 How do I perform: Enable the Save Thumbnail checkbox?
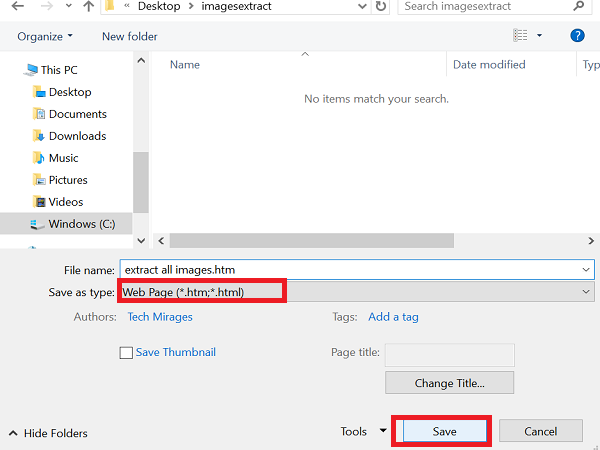(126, 353)
